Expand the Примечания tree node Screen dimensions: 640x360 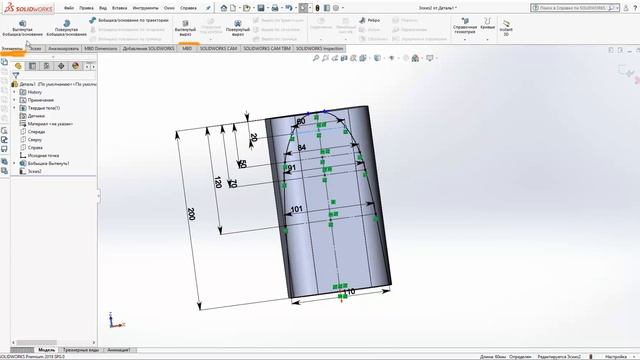click(14, 100)
